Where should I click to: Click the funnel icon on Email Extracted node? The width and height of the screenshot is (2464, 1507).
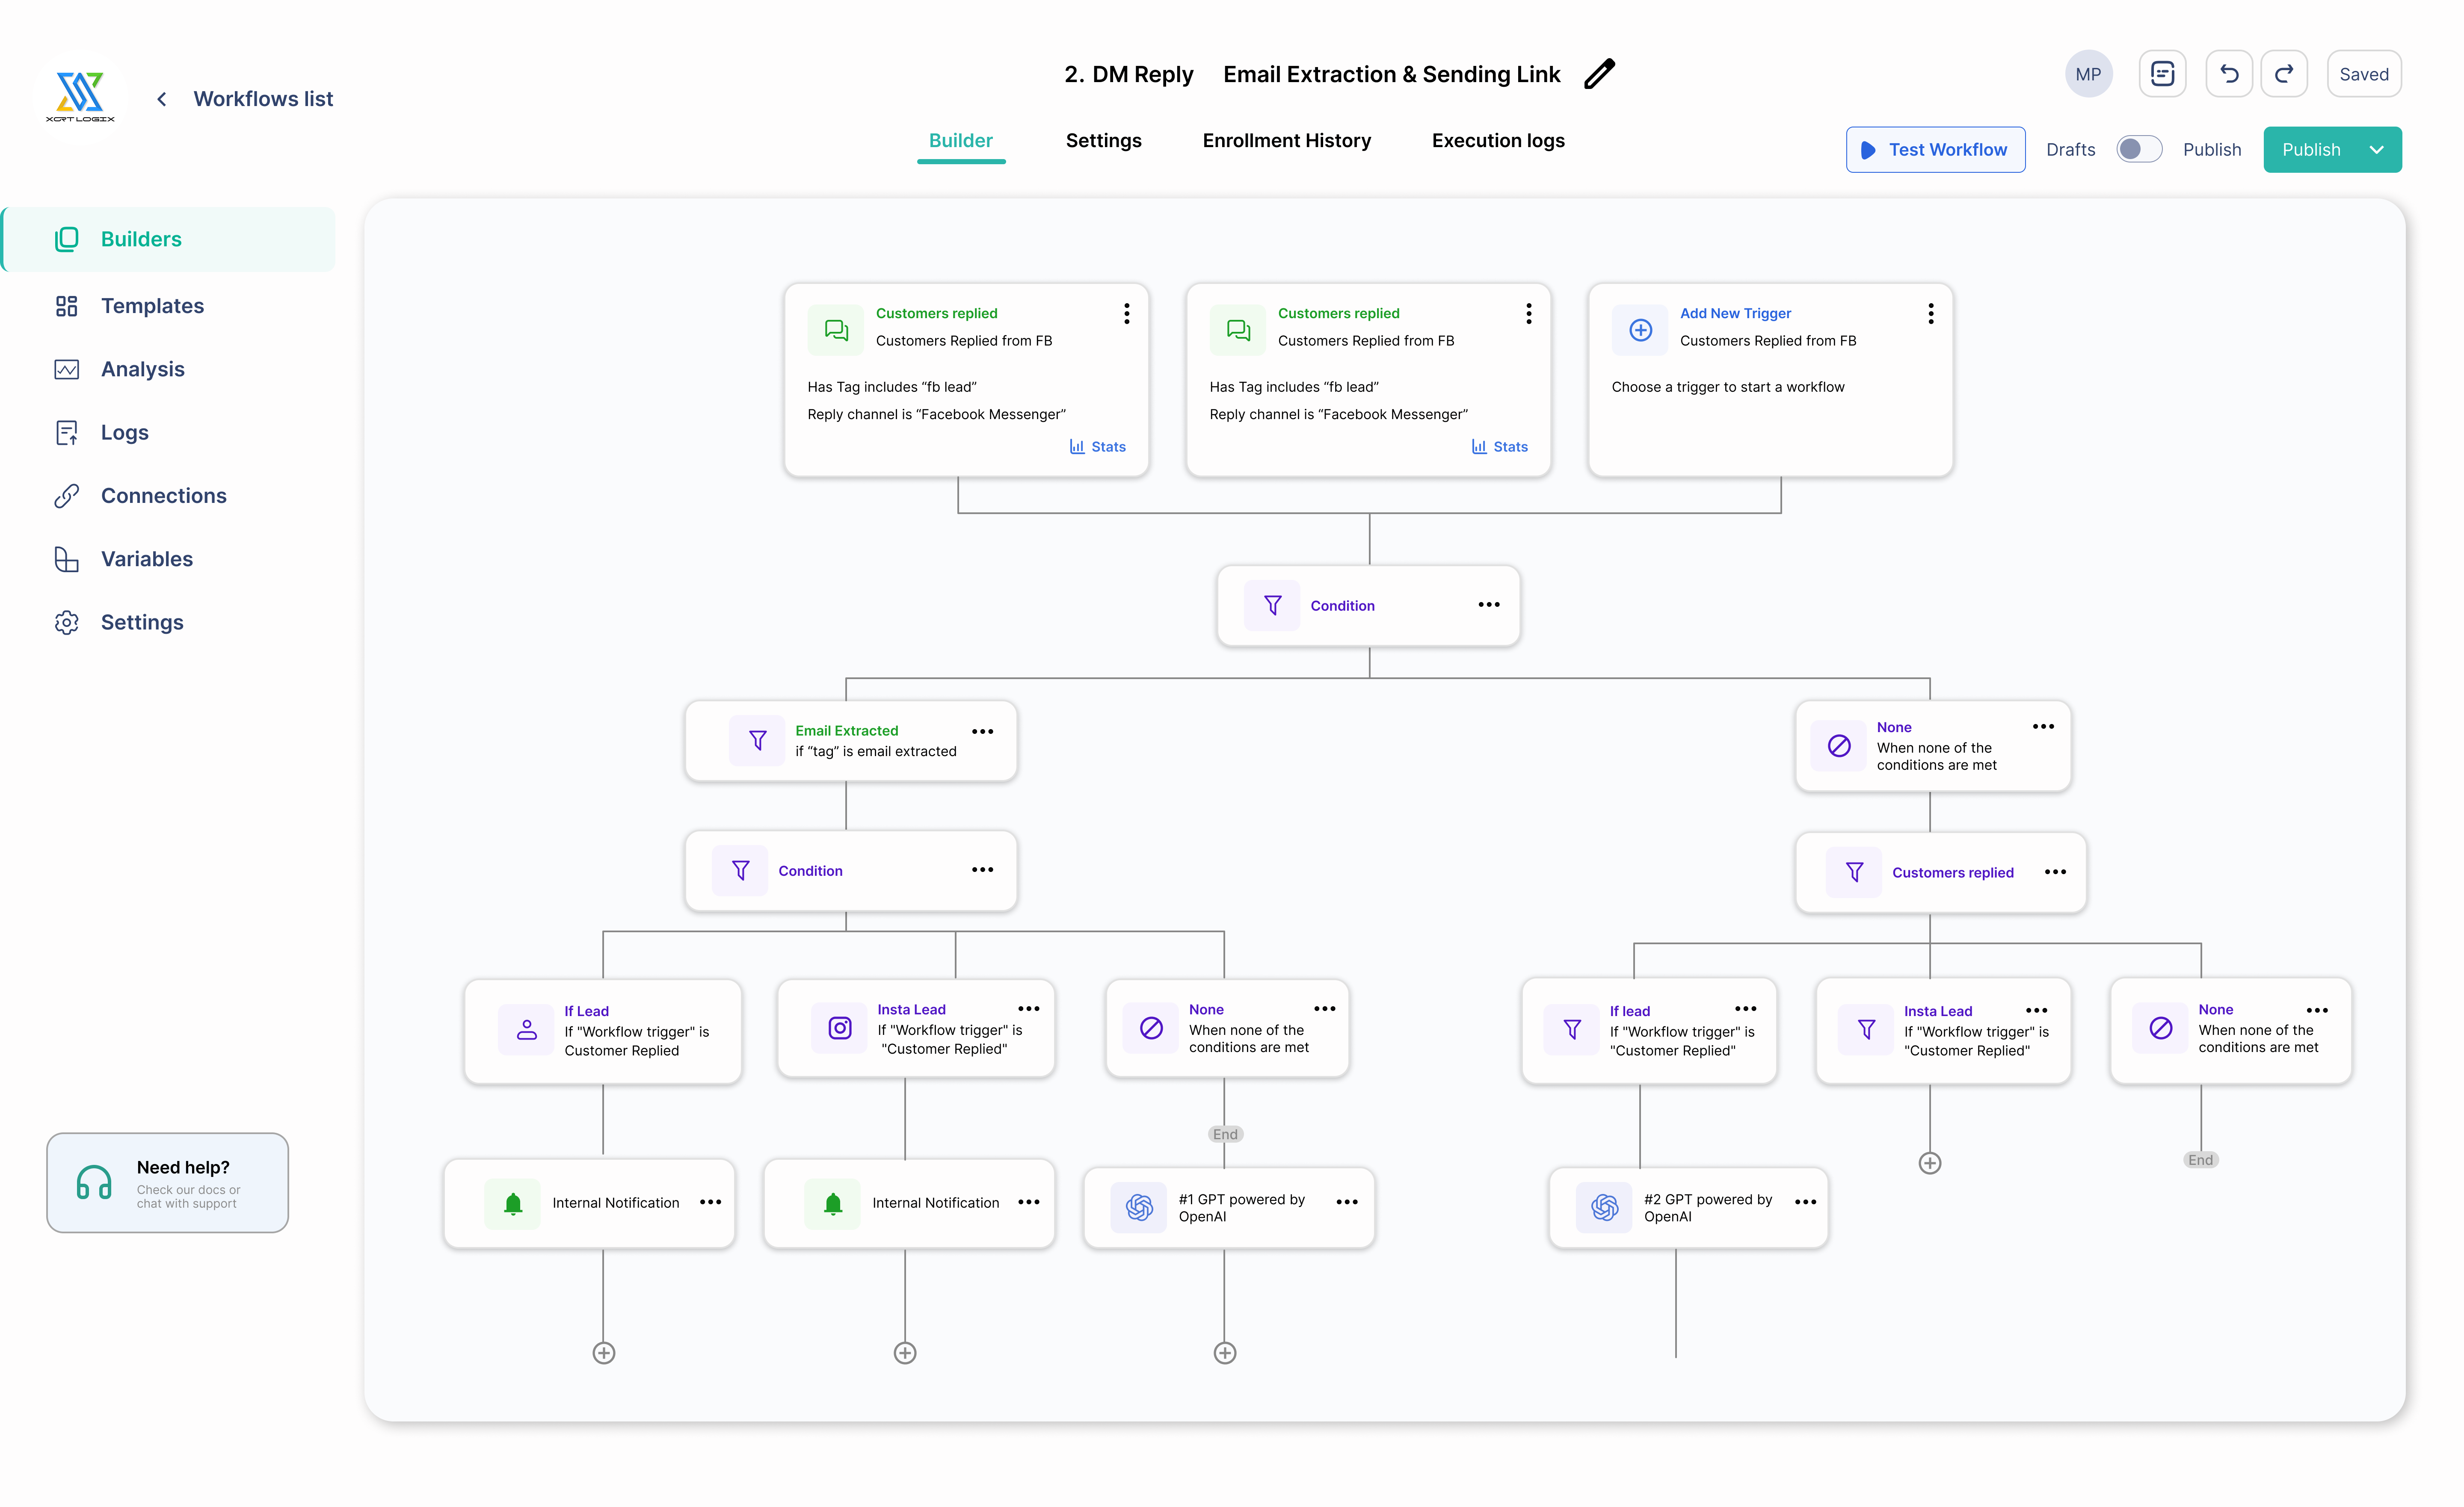[x=757, y=740]
